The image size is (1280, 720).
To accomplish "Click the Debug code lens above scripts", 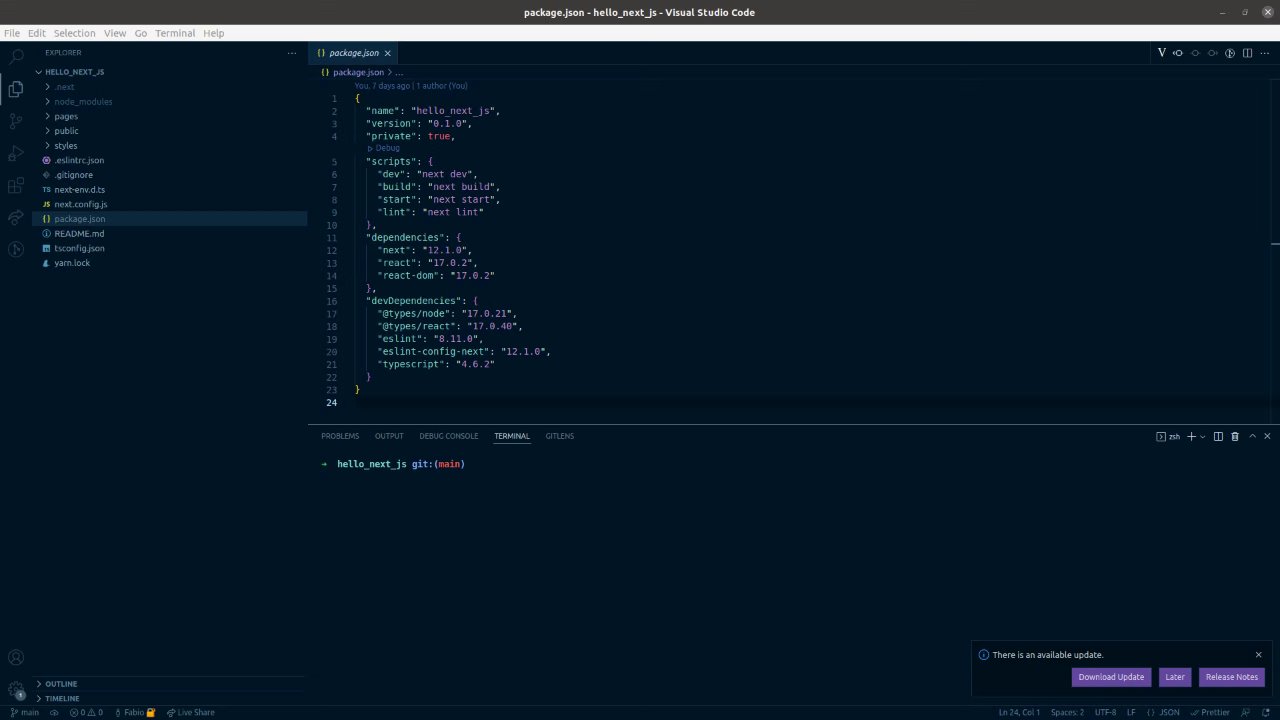I will (384, 148).
